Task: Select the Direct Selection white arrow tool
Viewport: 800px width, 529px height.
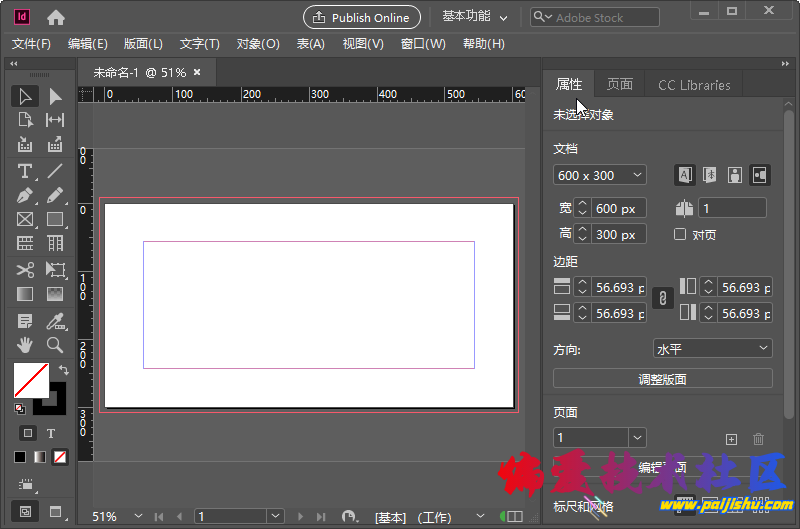Action: click(x=55, y=96)
